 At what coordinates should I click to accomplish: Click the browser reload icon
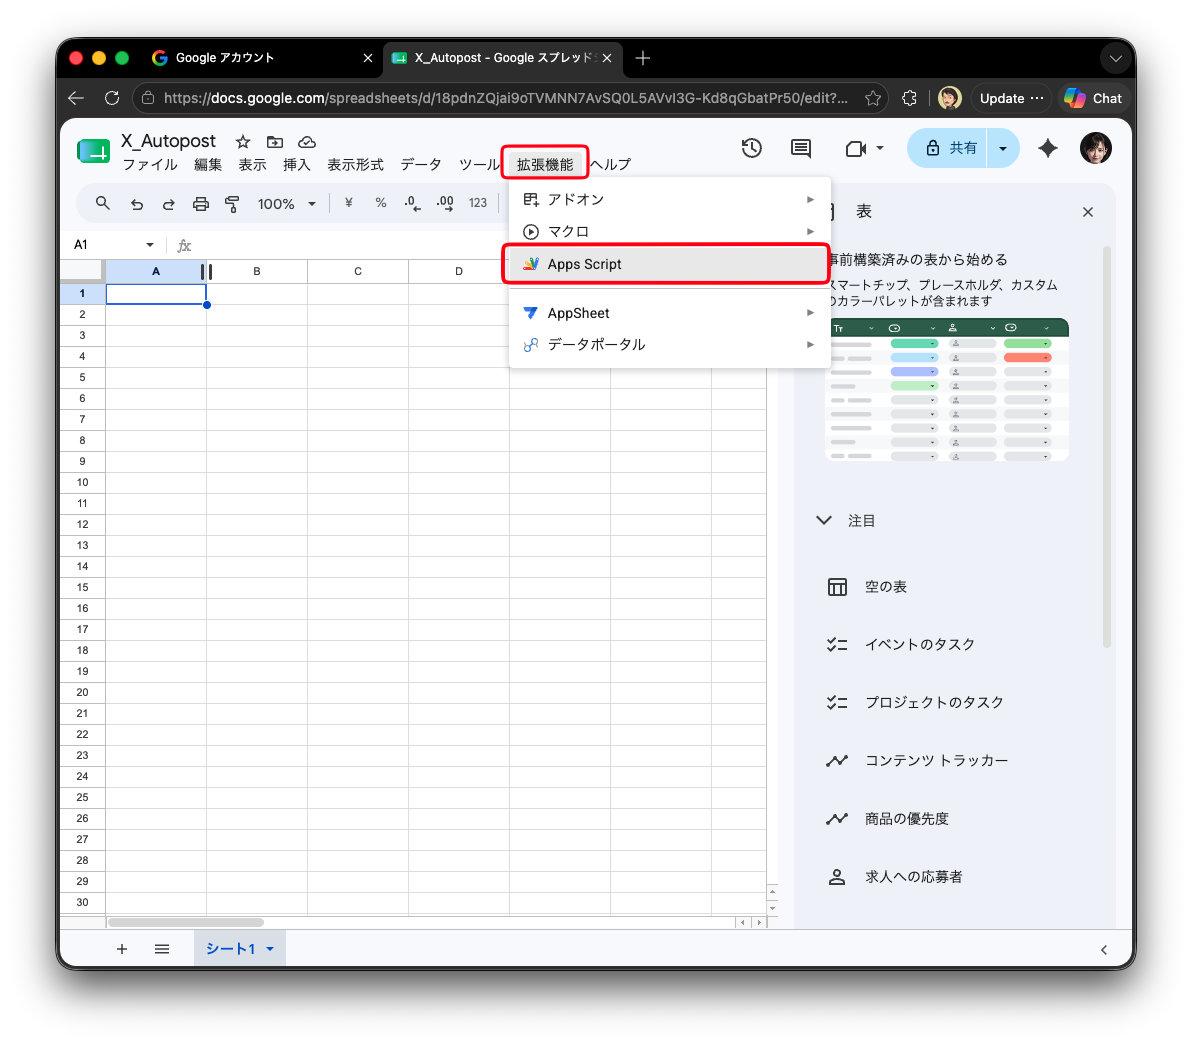pos(112,98)
